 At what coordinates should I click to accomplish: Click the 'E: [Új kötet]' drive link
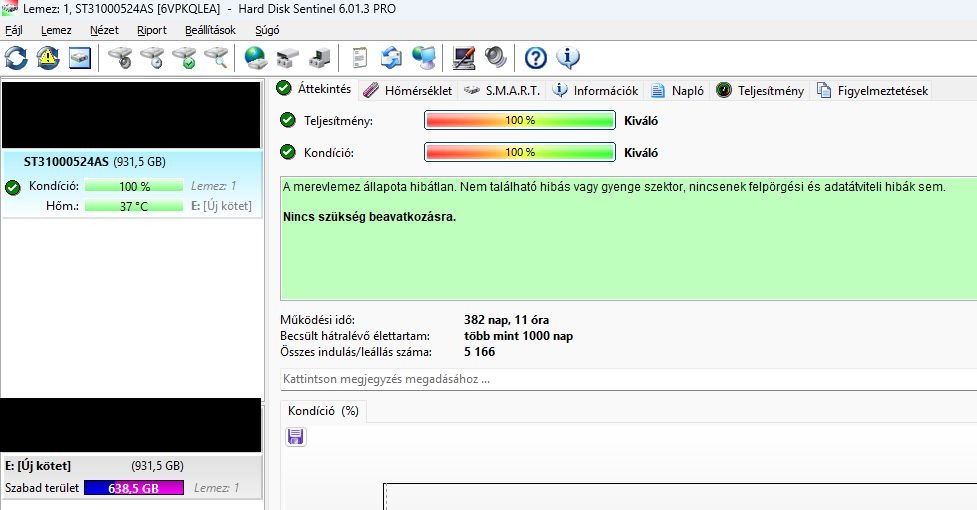point(221,205)
